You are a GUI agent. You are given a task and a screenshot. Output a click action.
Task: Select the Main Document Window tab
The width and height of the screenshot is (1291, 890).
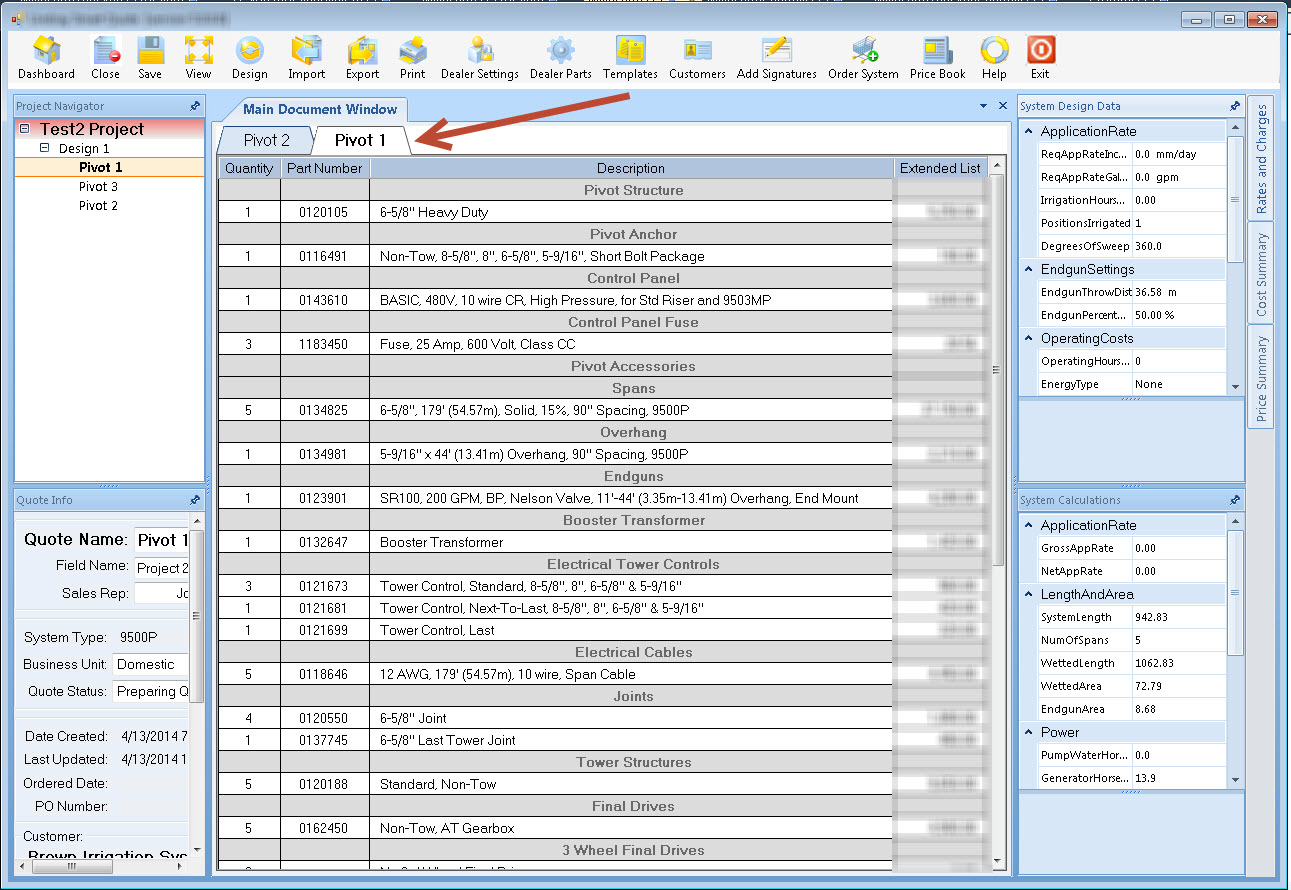[x=319, y=109]
